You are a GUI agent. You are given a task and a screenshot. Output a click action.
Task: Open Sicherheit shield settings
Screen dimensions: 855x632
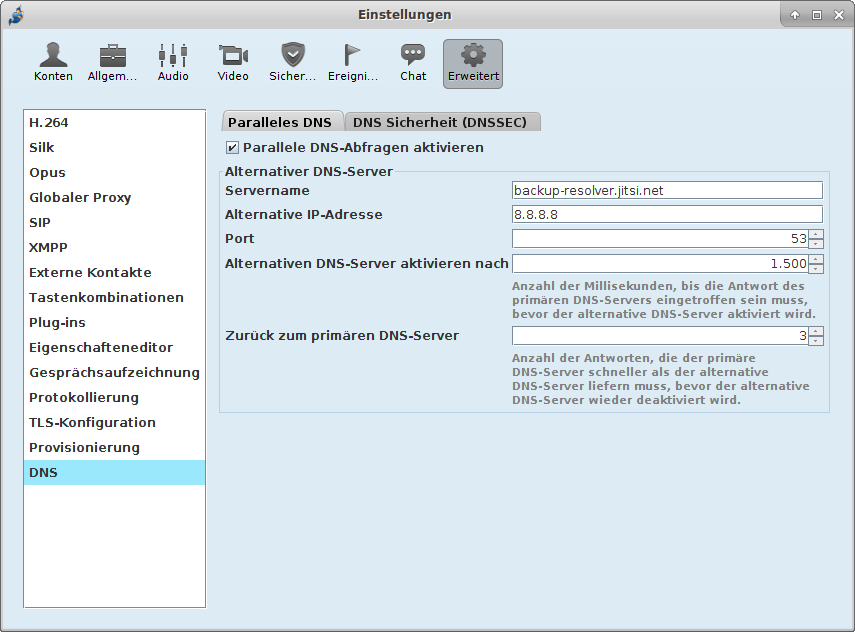point(293,62)
